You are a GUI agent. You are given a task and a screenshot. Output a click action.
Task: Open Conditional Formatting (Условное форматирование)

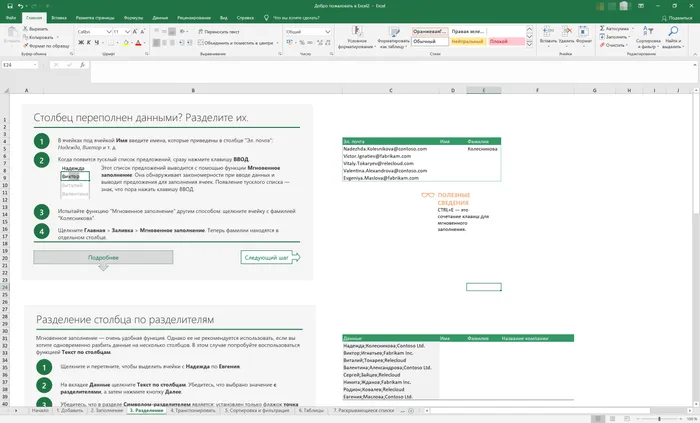[x=357, y=37]
